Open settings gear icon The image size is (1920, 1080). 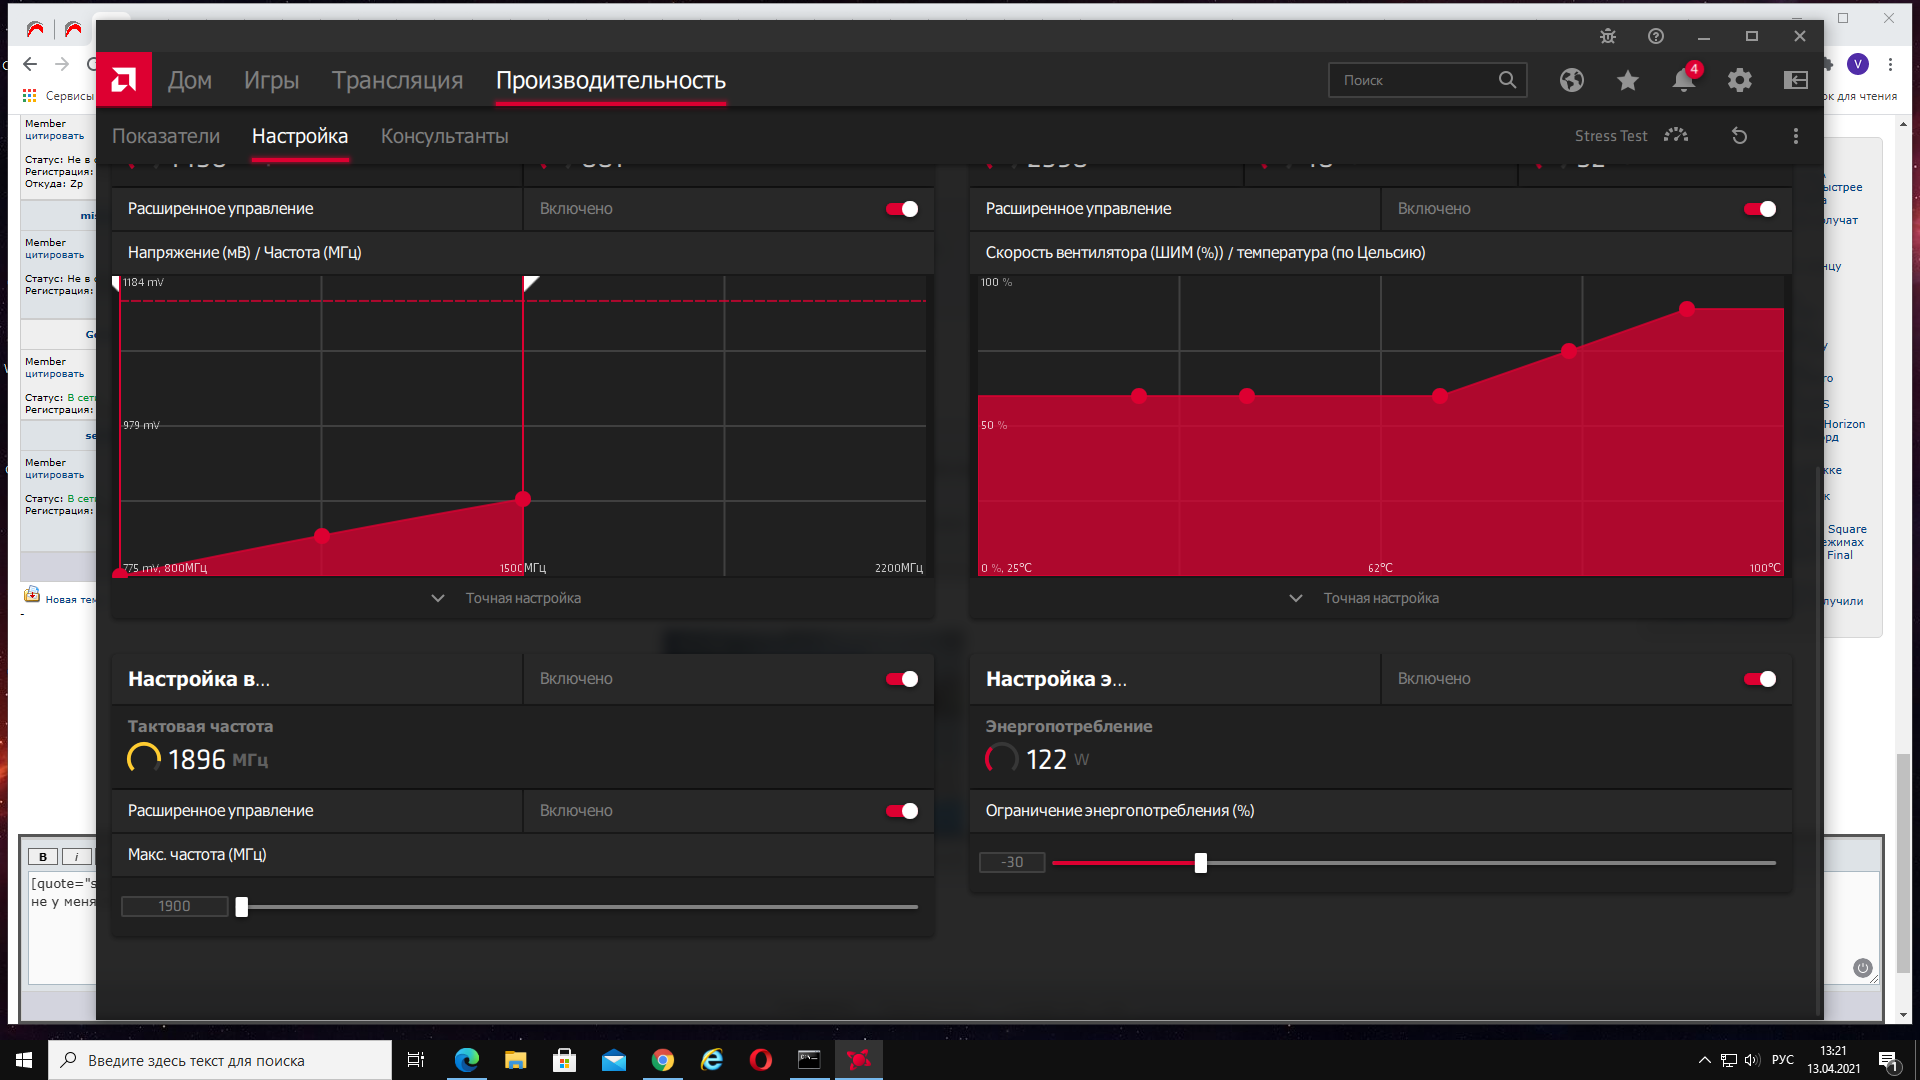tap(1739, 80)
